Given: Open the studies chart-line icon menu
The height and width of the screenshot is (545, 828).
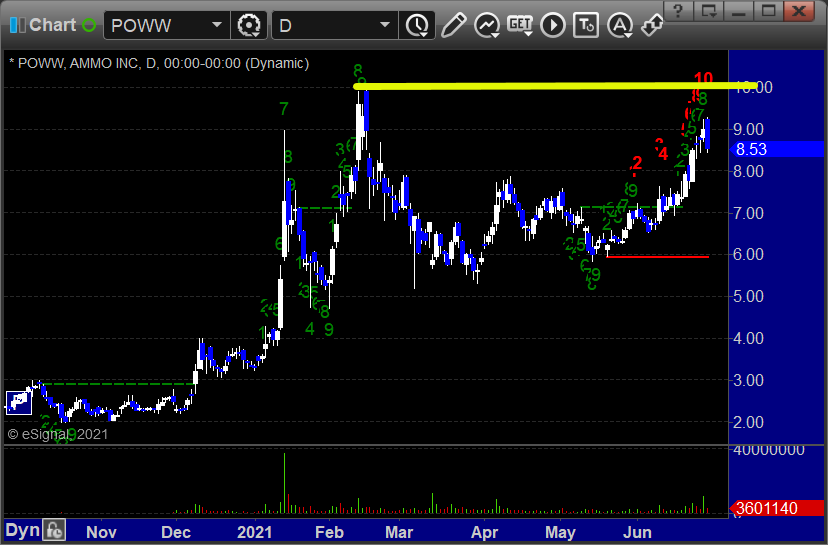Looking at the screenshot, I should [487, 25].
